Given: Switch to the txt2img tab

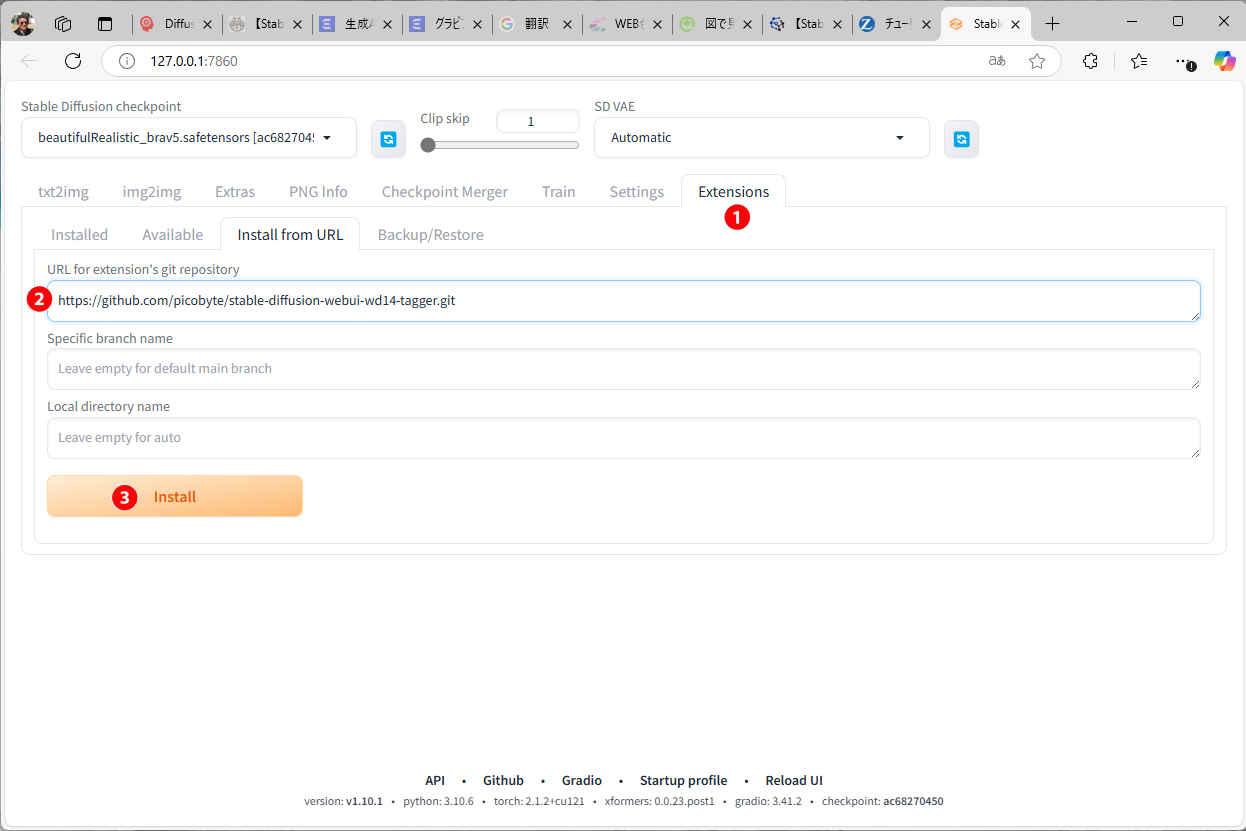Looking at the screenshot, I should [x=63, y=192].
